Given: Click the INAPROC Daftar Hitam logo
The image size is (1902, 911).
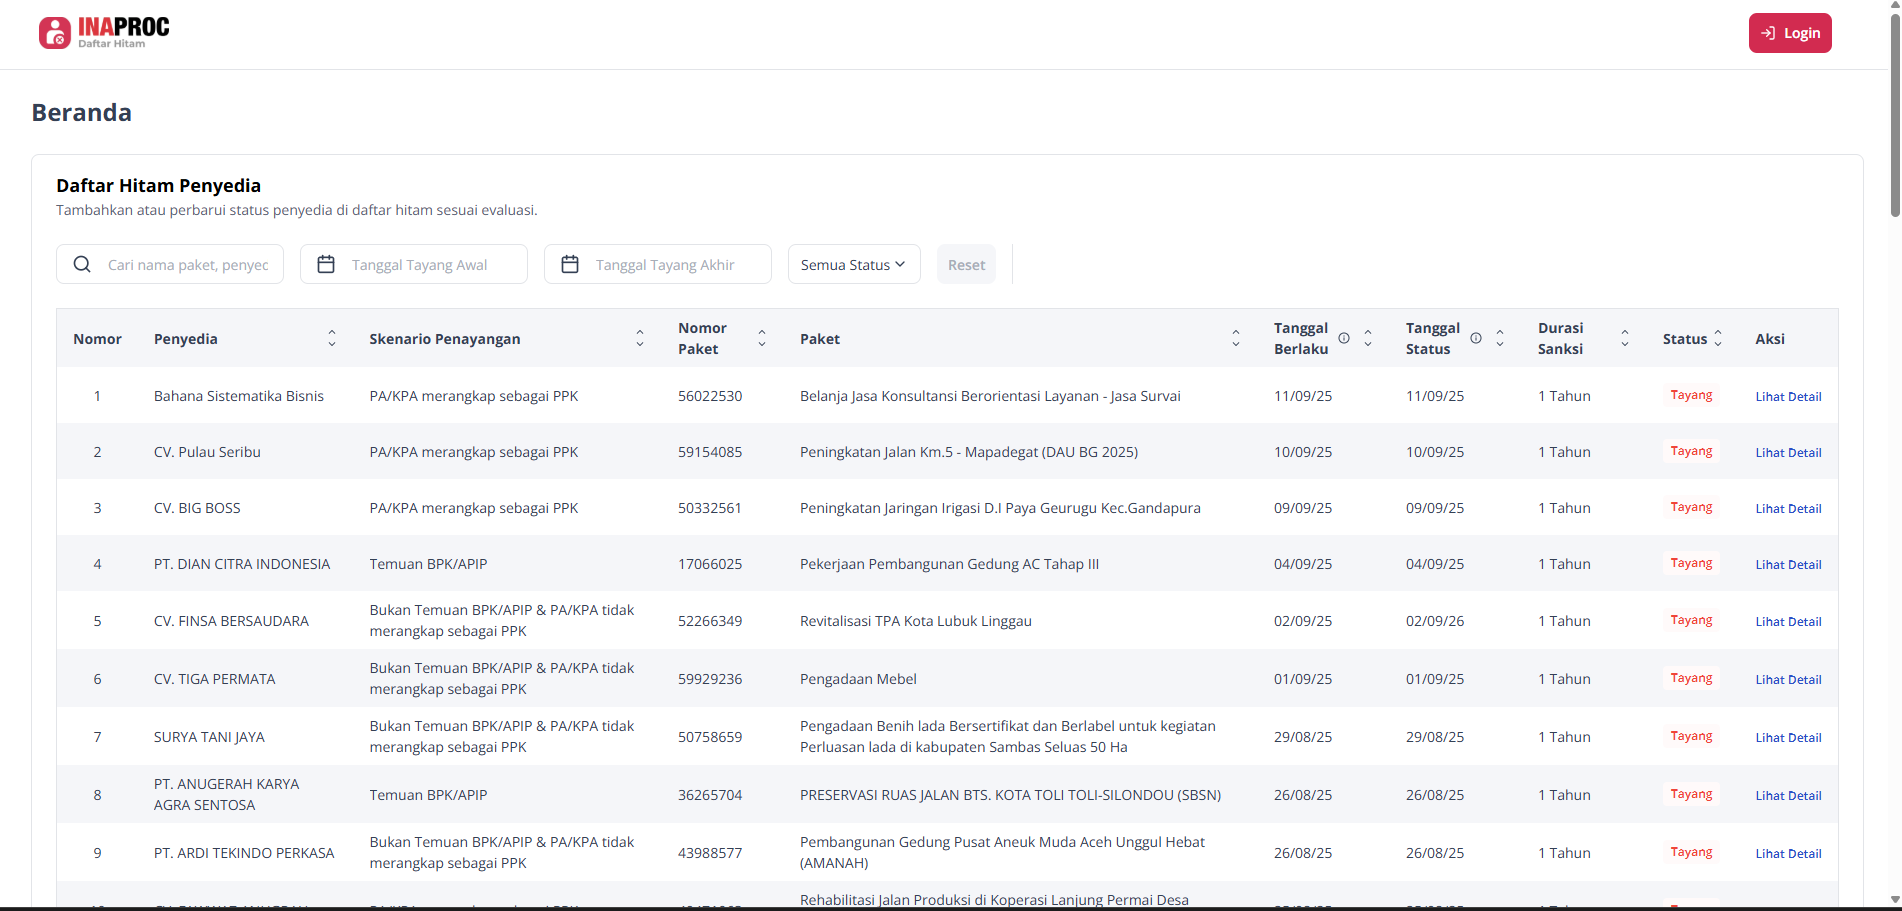Looking at the screenshot, I should [104, 32].
